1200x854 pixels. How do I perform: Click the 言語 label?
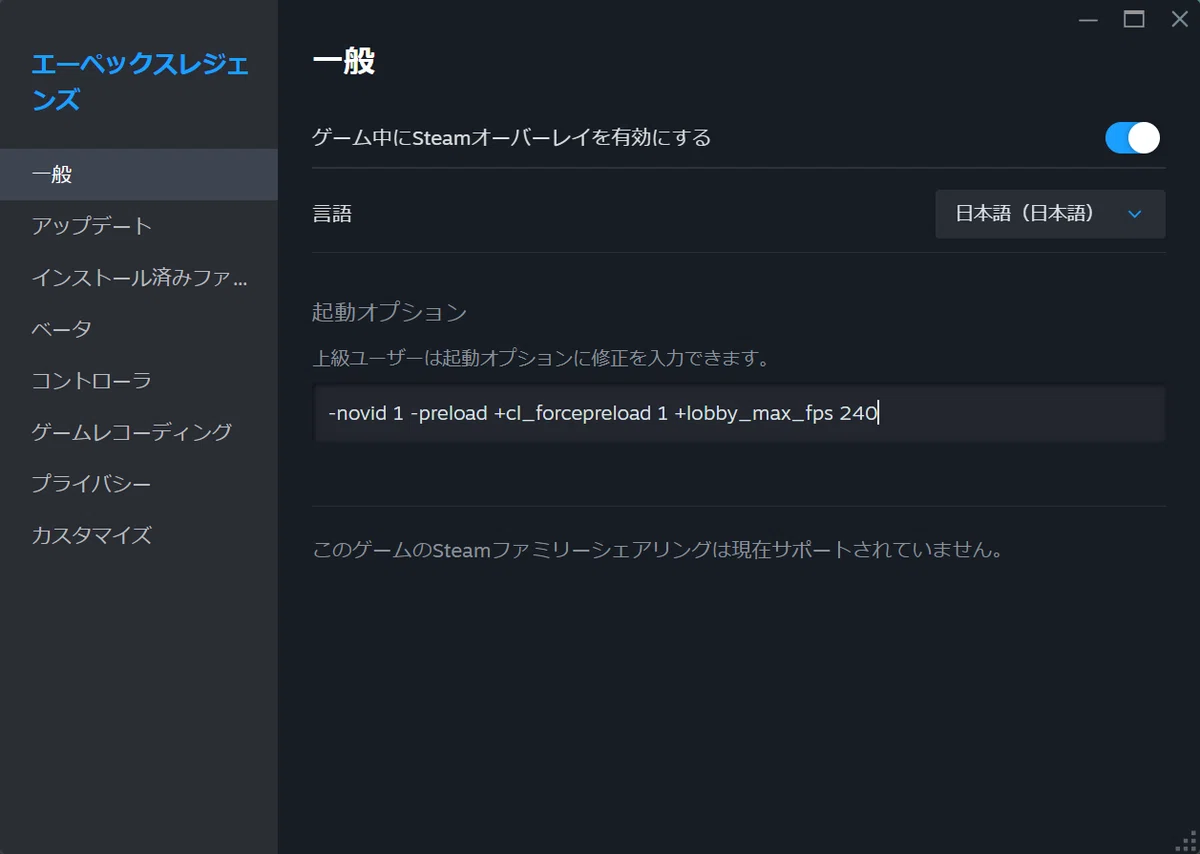[332, 214]
